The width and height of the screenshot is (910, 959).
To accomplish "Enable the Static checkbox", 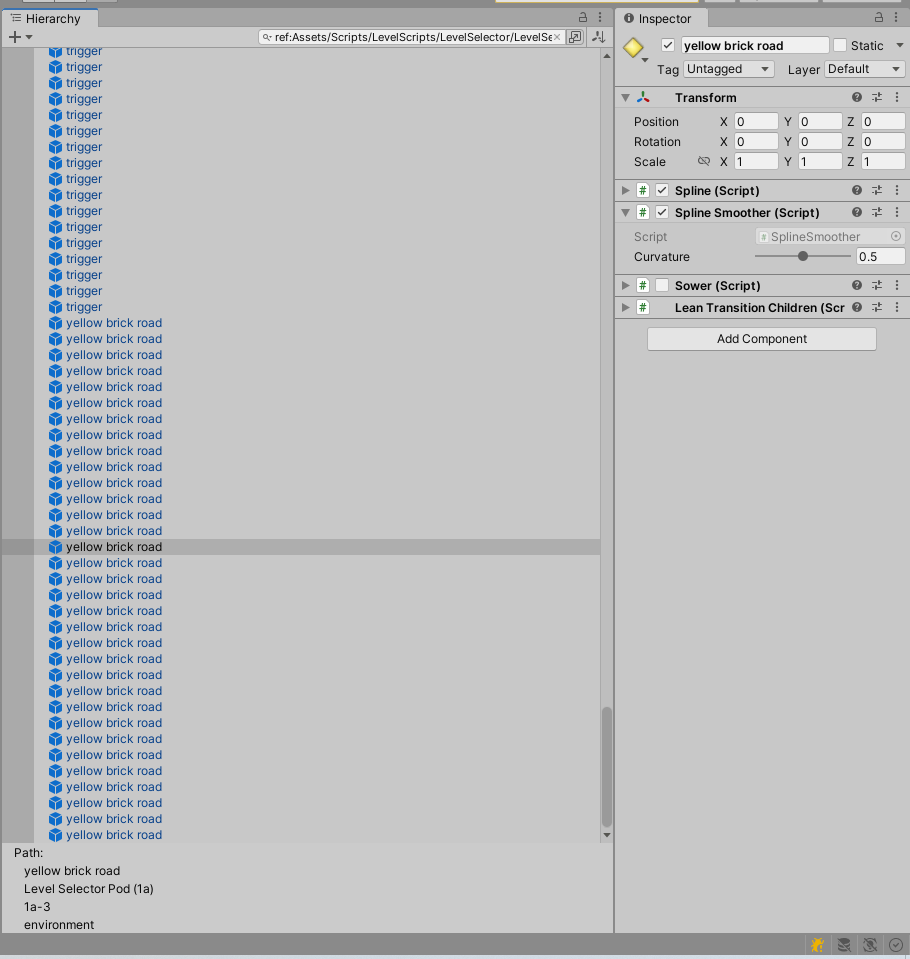I will (840, 45).
